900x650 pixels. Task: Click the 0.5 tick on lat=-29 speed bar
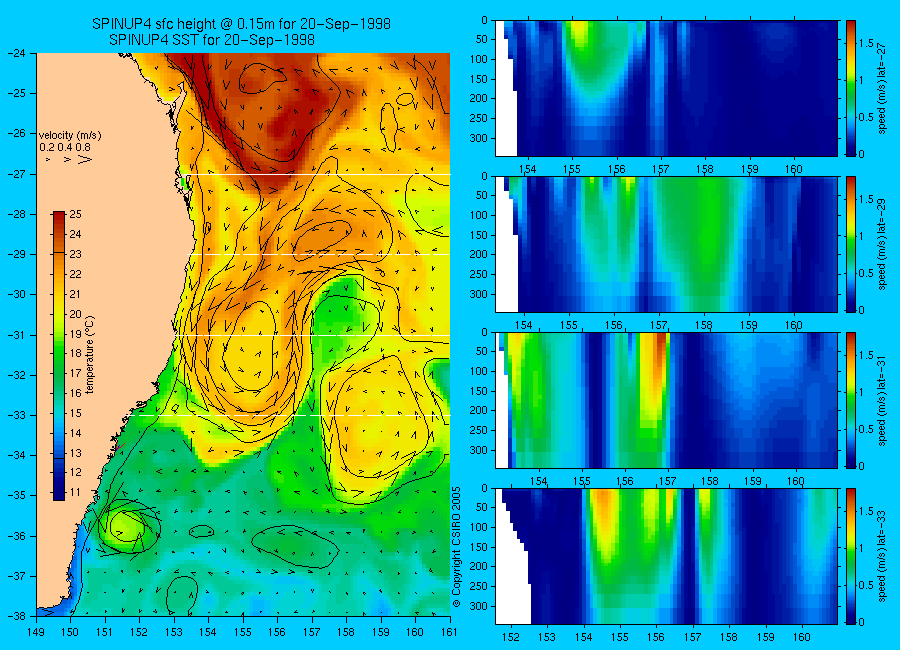click(x=867, y=273)
